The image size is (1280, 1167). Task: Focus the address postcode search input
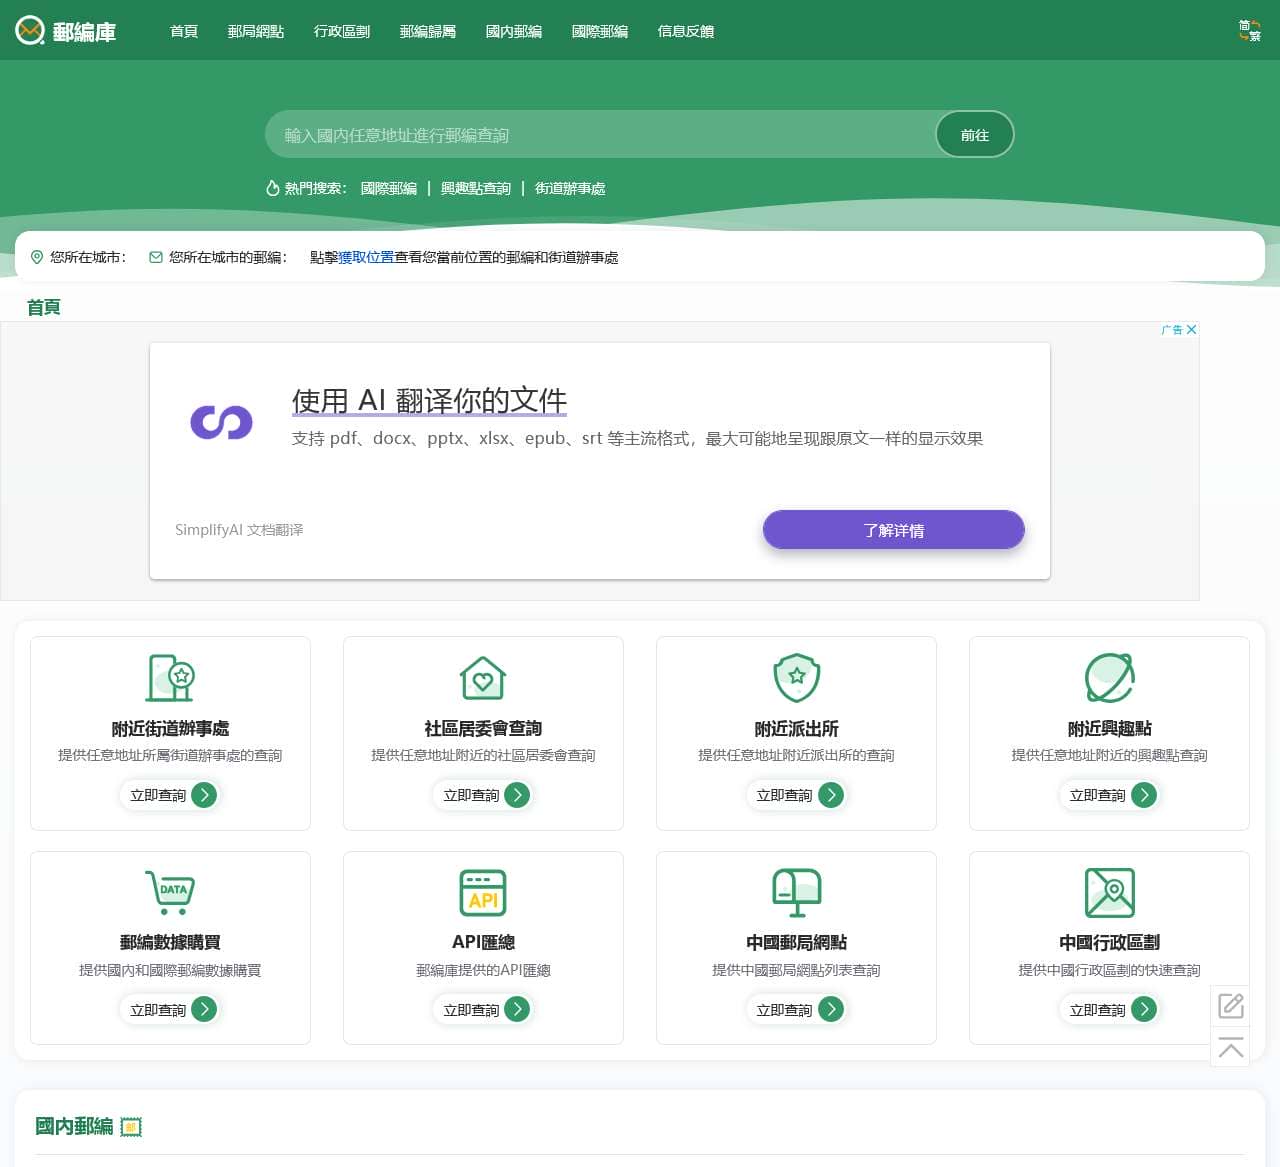pyautogui.click(x=600, y=134)
